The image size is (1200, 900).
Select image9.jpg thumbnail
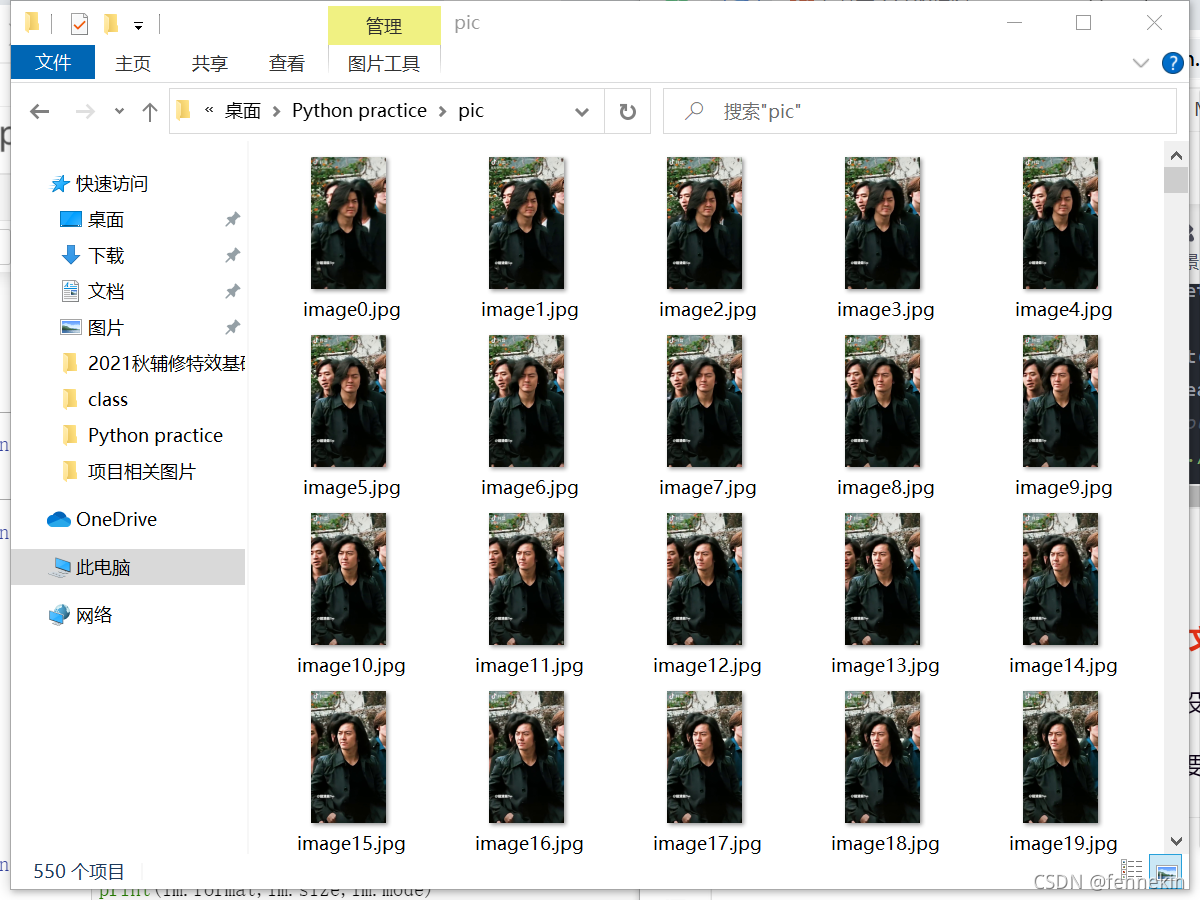[x=1061, y=401]
